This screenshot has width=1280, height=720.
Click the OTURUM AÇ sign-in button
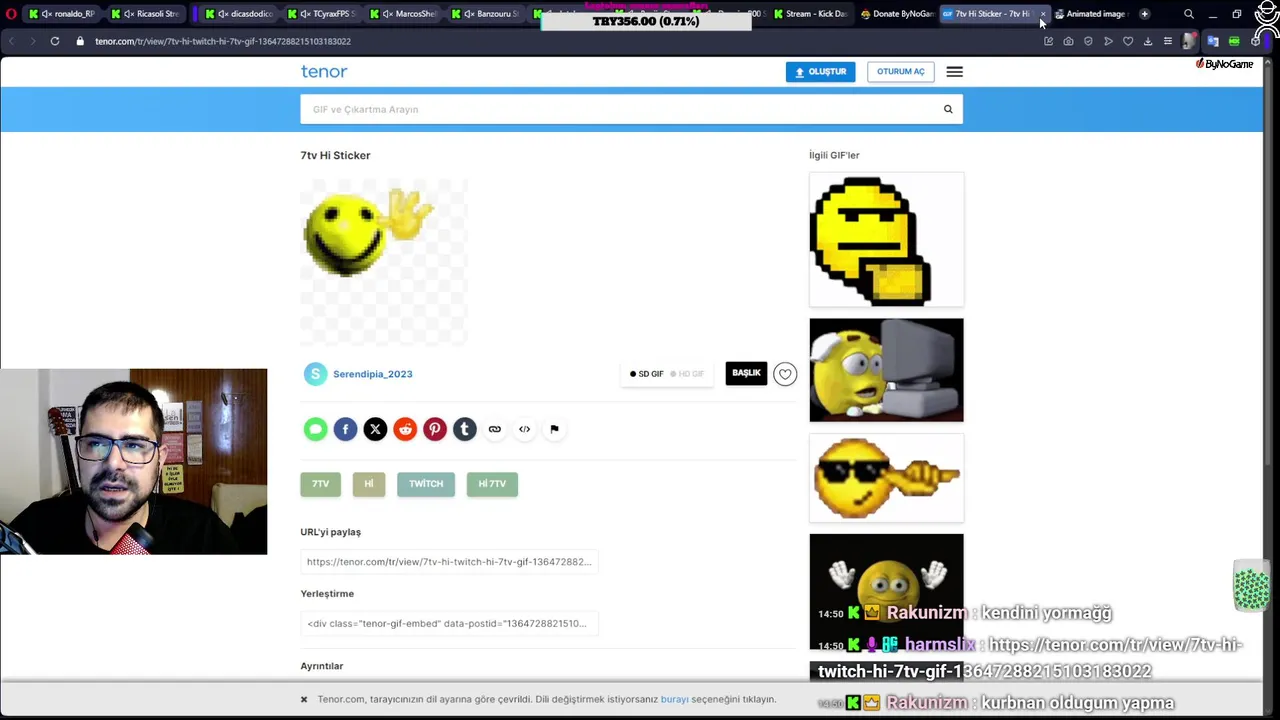click(x=900, y=72)
